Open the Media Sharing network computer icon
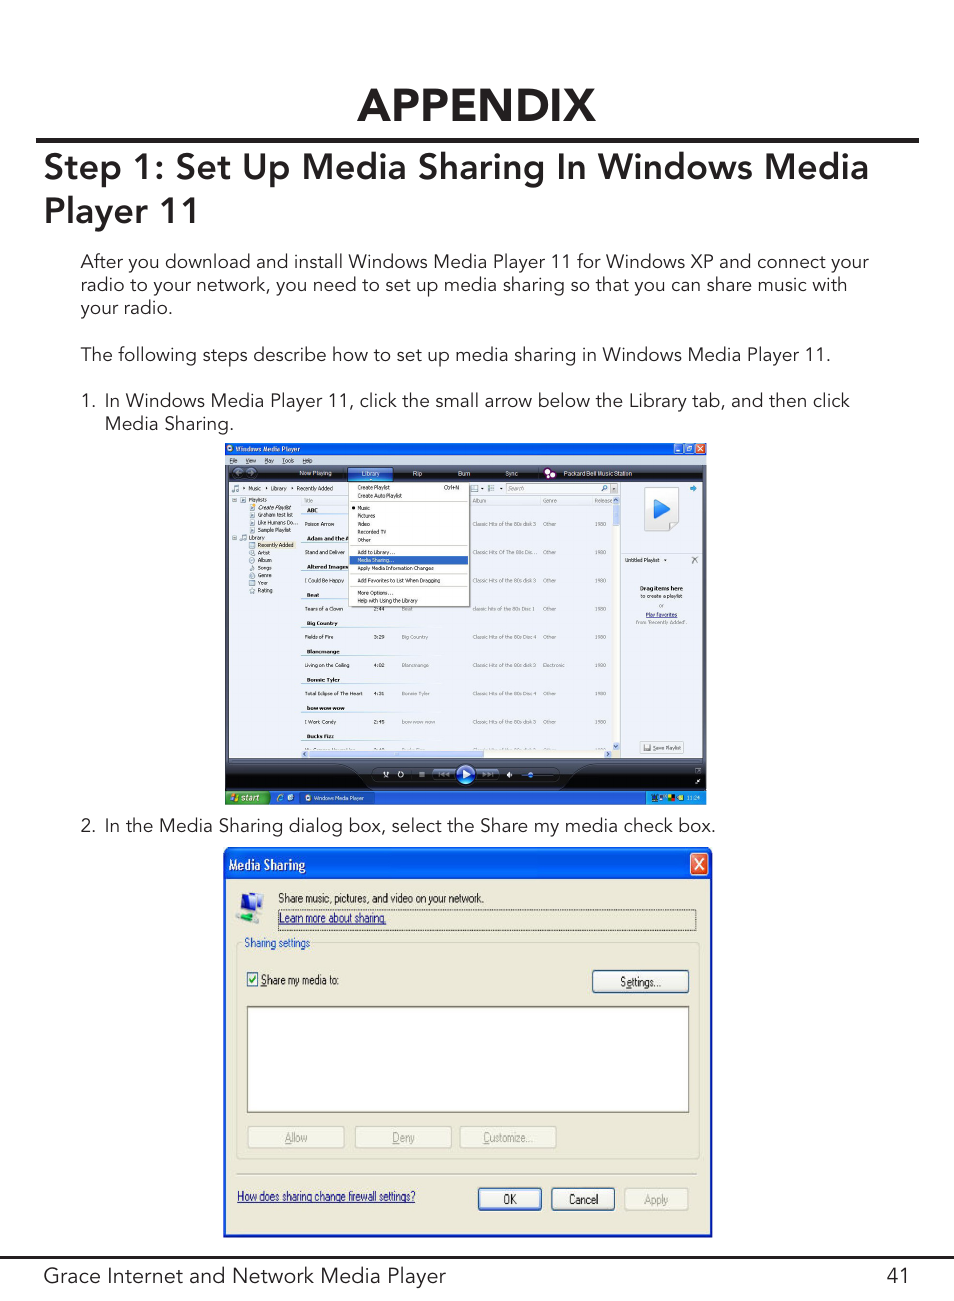Screen dimensions: 954x1301 click(x=250, y=907)
